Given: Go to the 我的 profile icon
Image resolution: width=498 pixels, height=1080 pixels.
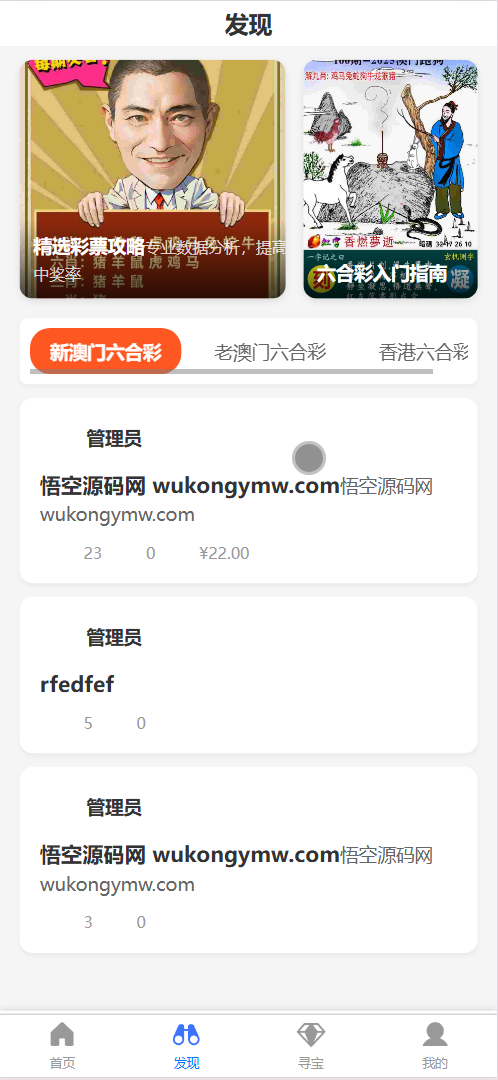Looking at the screenshot, I should (x=435, y=1034).
